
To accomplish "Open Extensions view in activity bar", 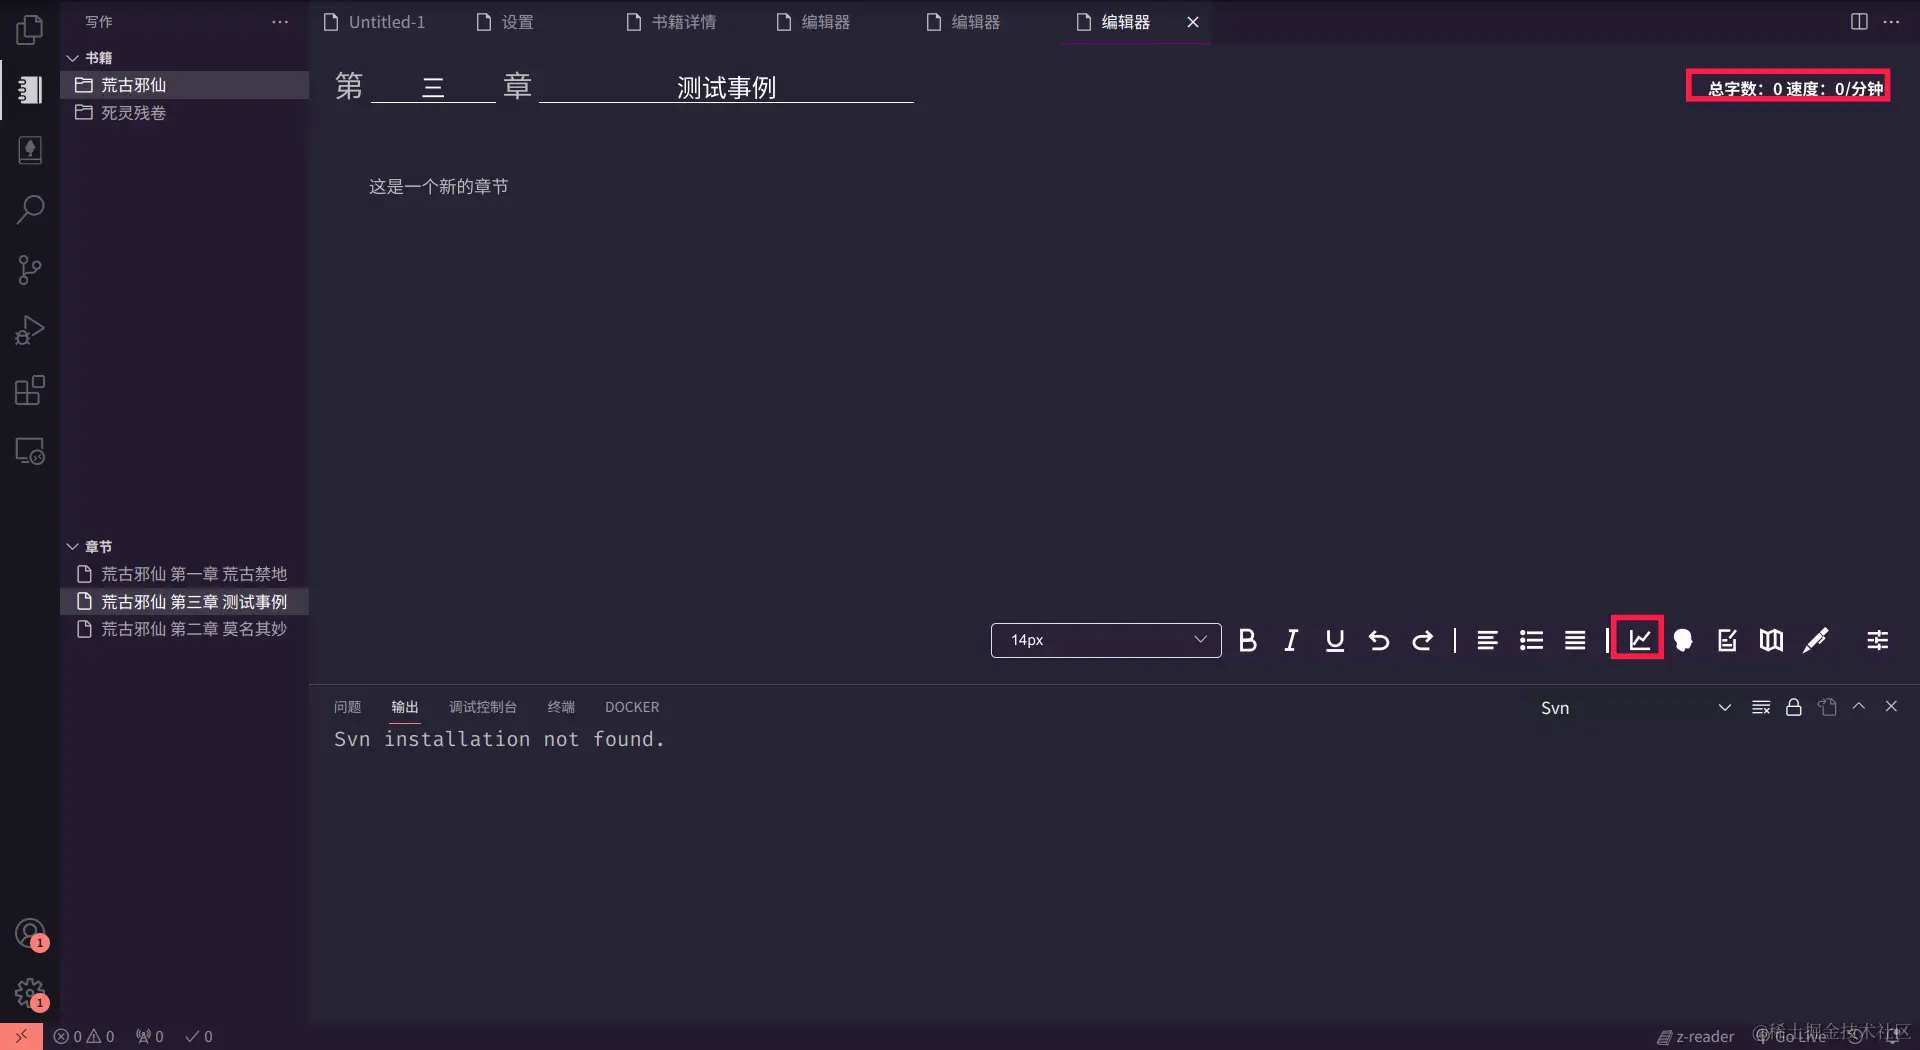I will click(x=29, y=390).
